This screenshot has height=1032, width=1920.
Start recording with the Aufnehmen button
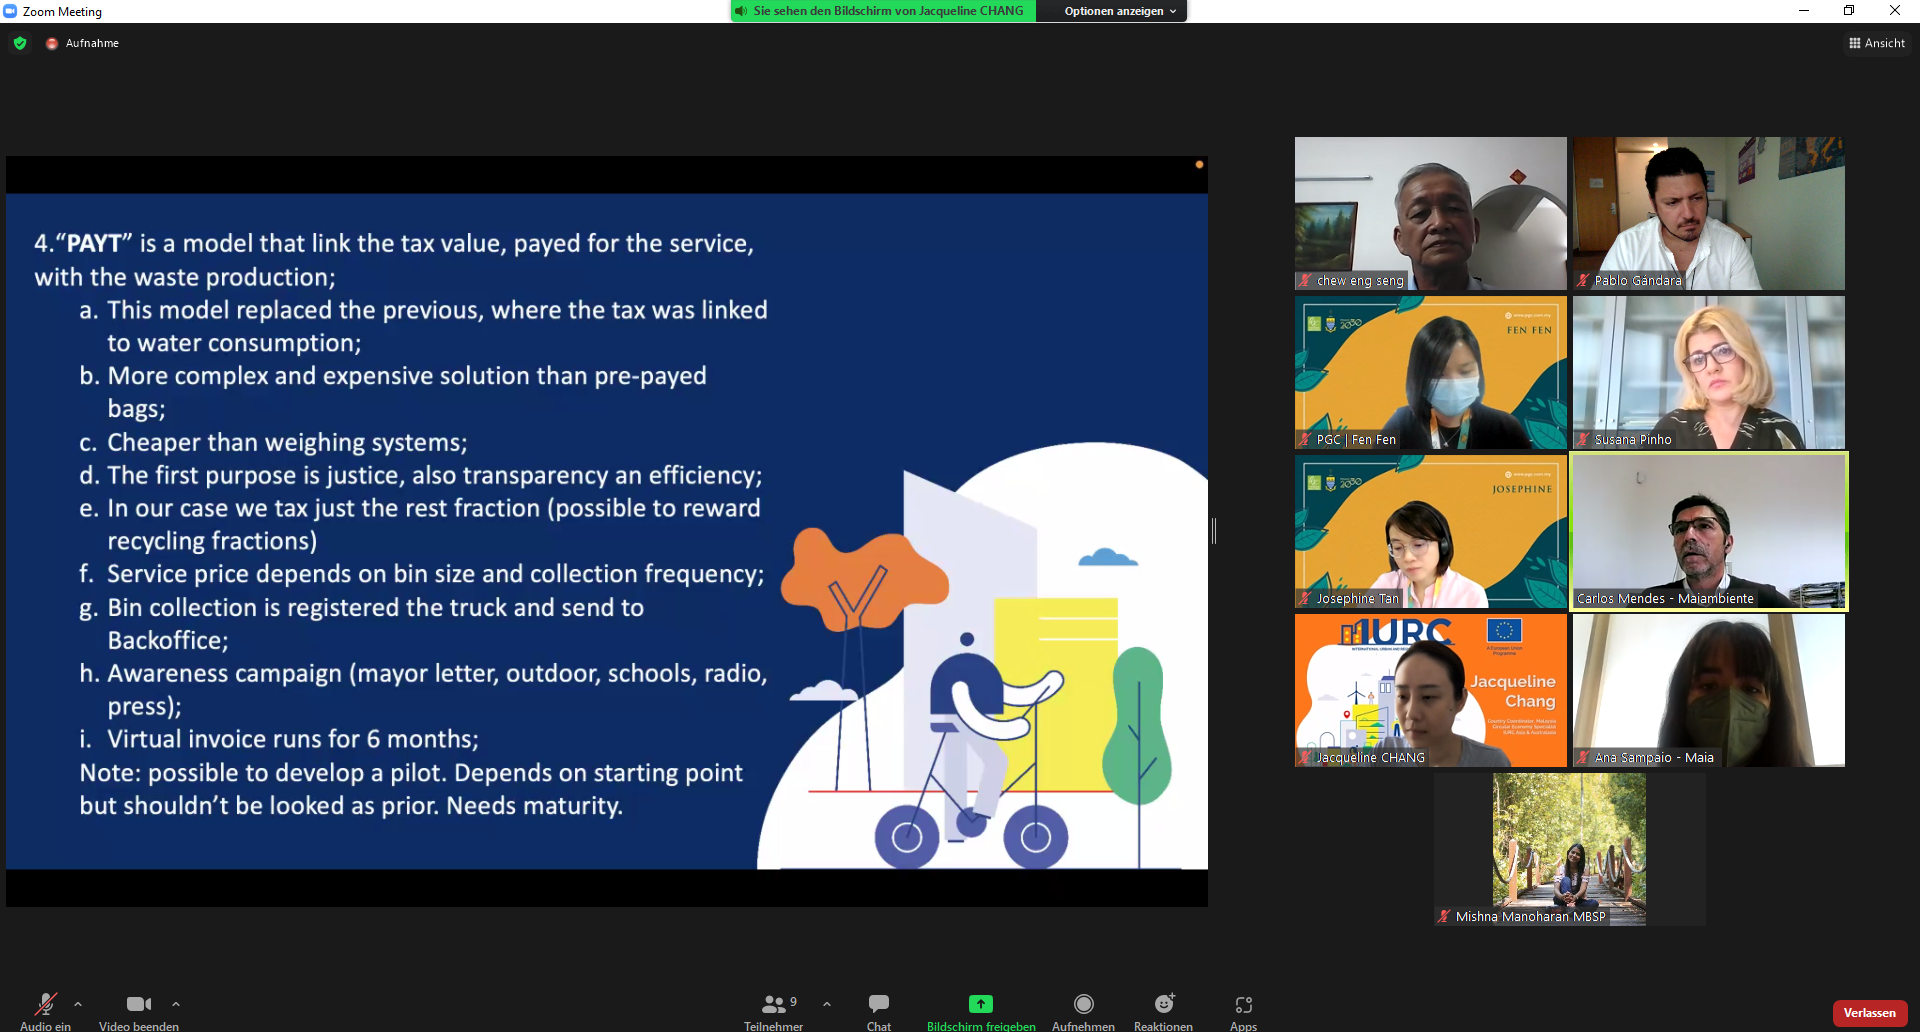(1083, 1010)
